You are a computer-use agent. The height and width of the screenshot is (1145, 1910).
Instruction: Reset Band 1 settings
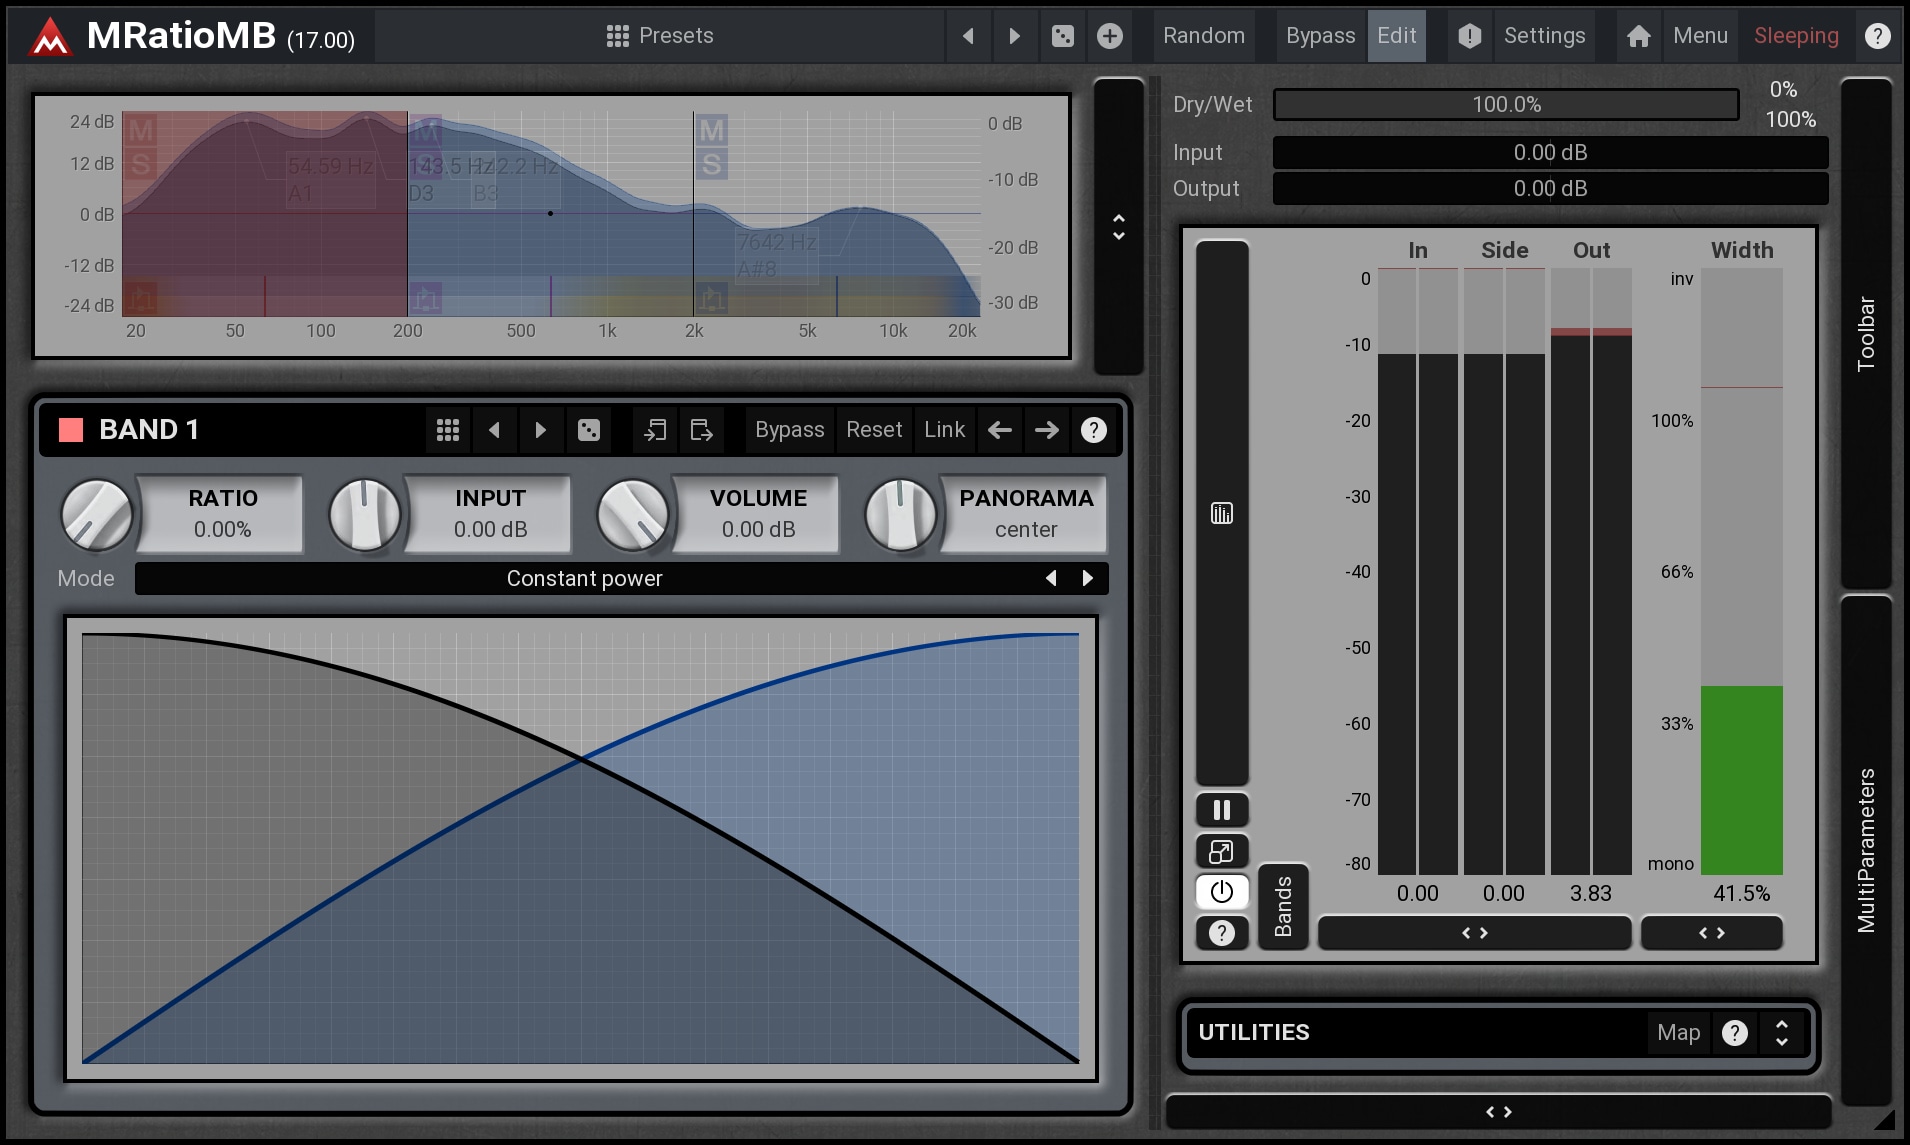tap(873, 430)
